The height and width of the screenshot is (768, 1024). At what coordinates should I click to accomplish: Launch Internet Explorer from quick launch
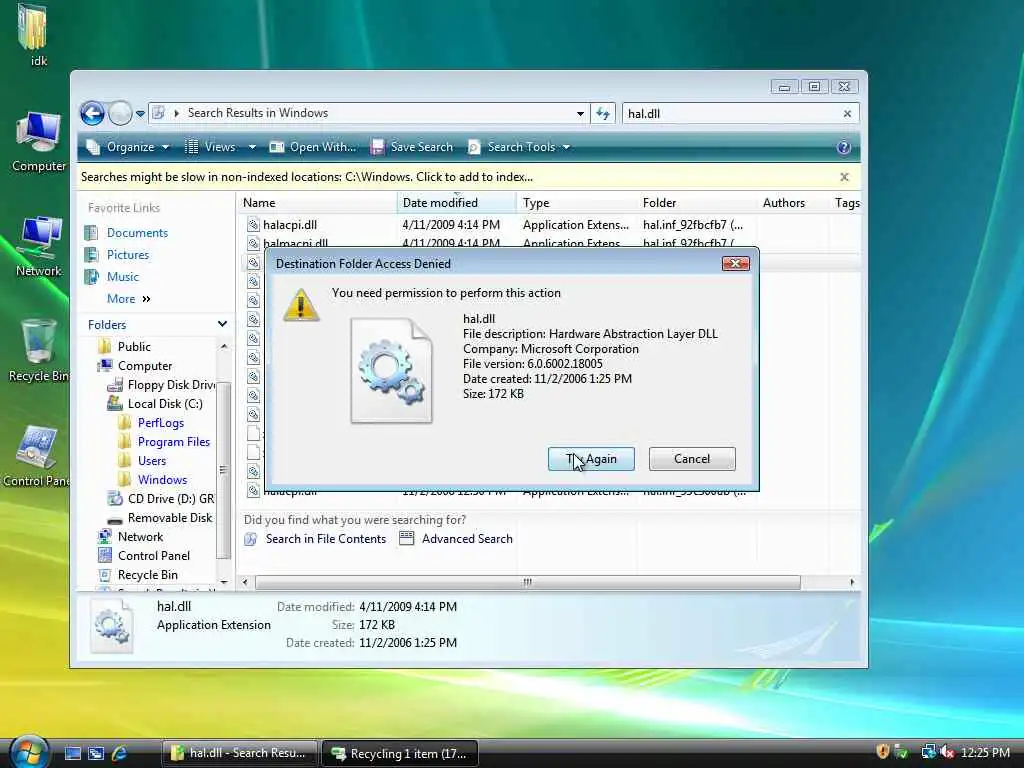click(x=119, y=753)
